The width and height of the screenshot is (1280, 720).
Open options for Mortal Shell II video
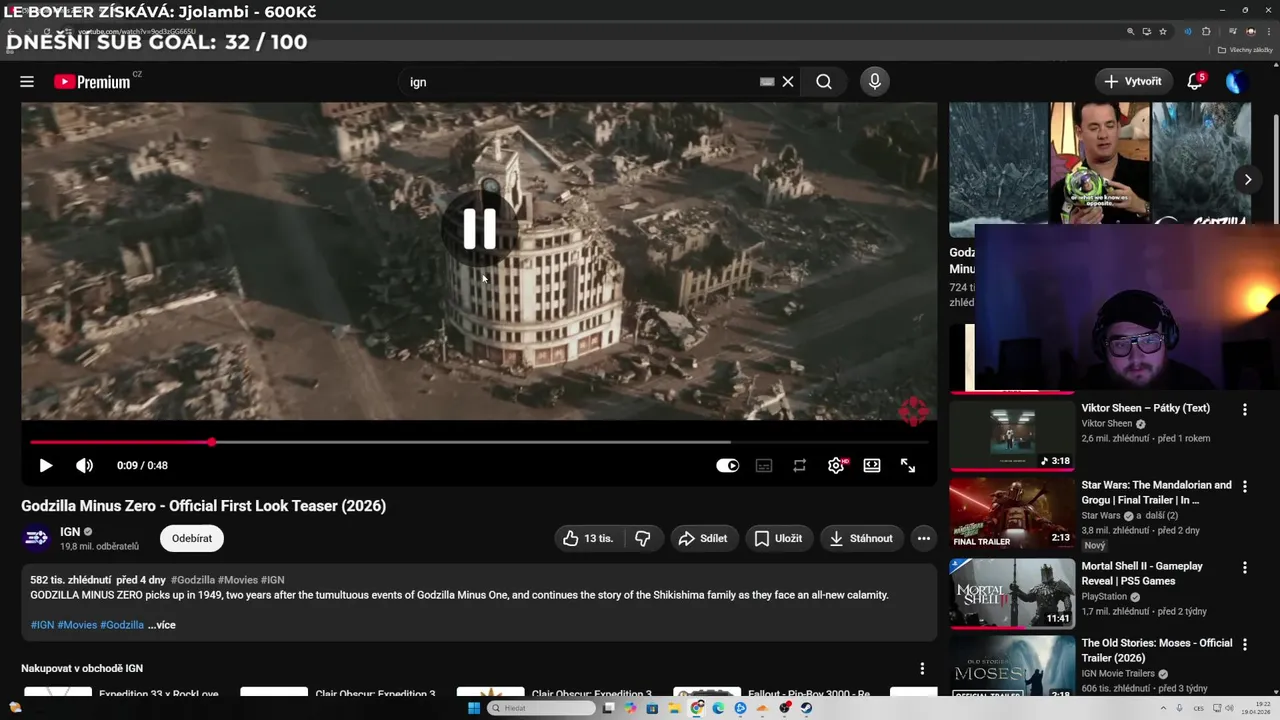(1245, 567)
